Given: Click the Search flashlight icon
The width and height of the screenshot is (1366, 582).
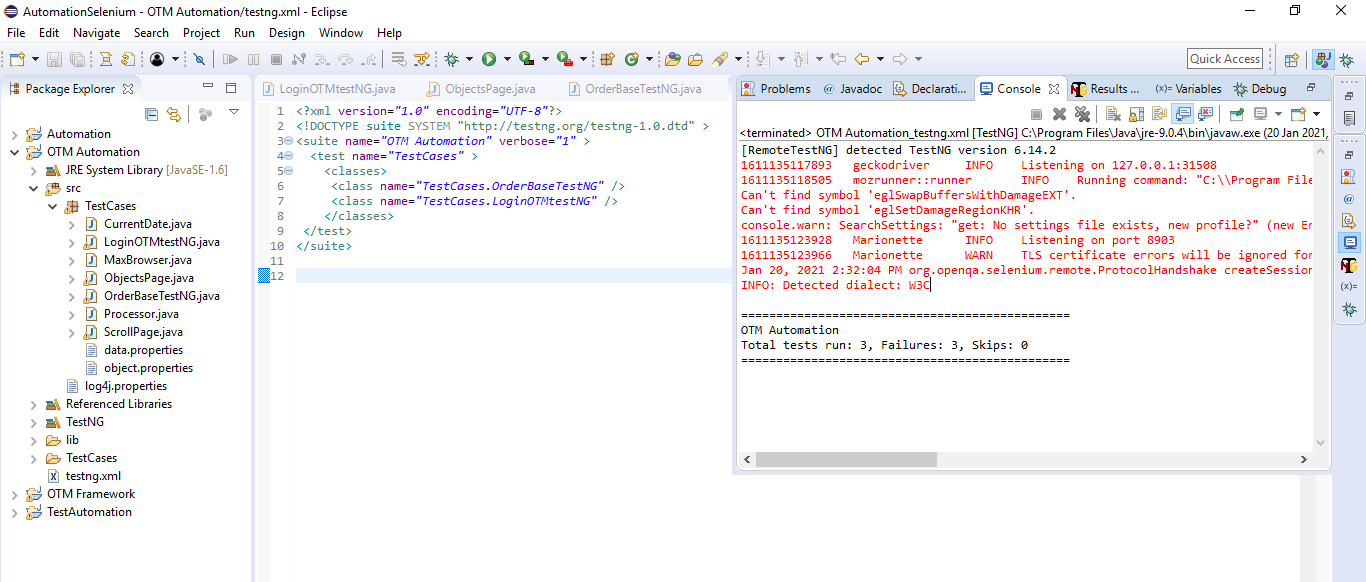Looking at the screenshot, I should coord(720,59).
